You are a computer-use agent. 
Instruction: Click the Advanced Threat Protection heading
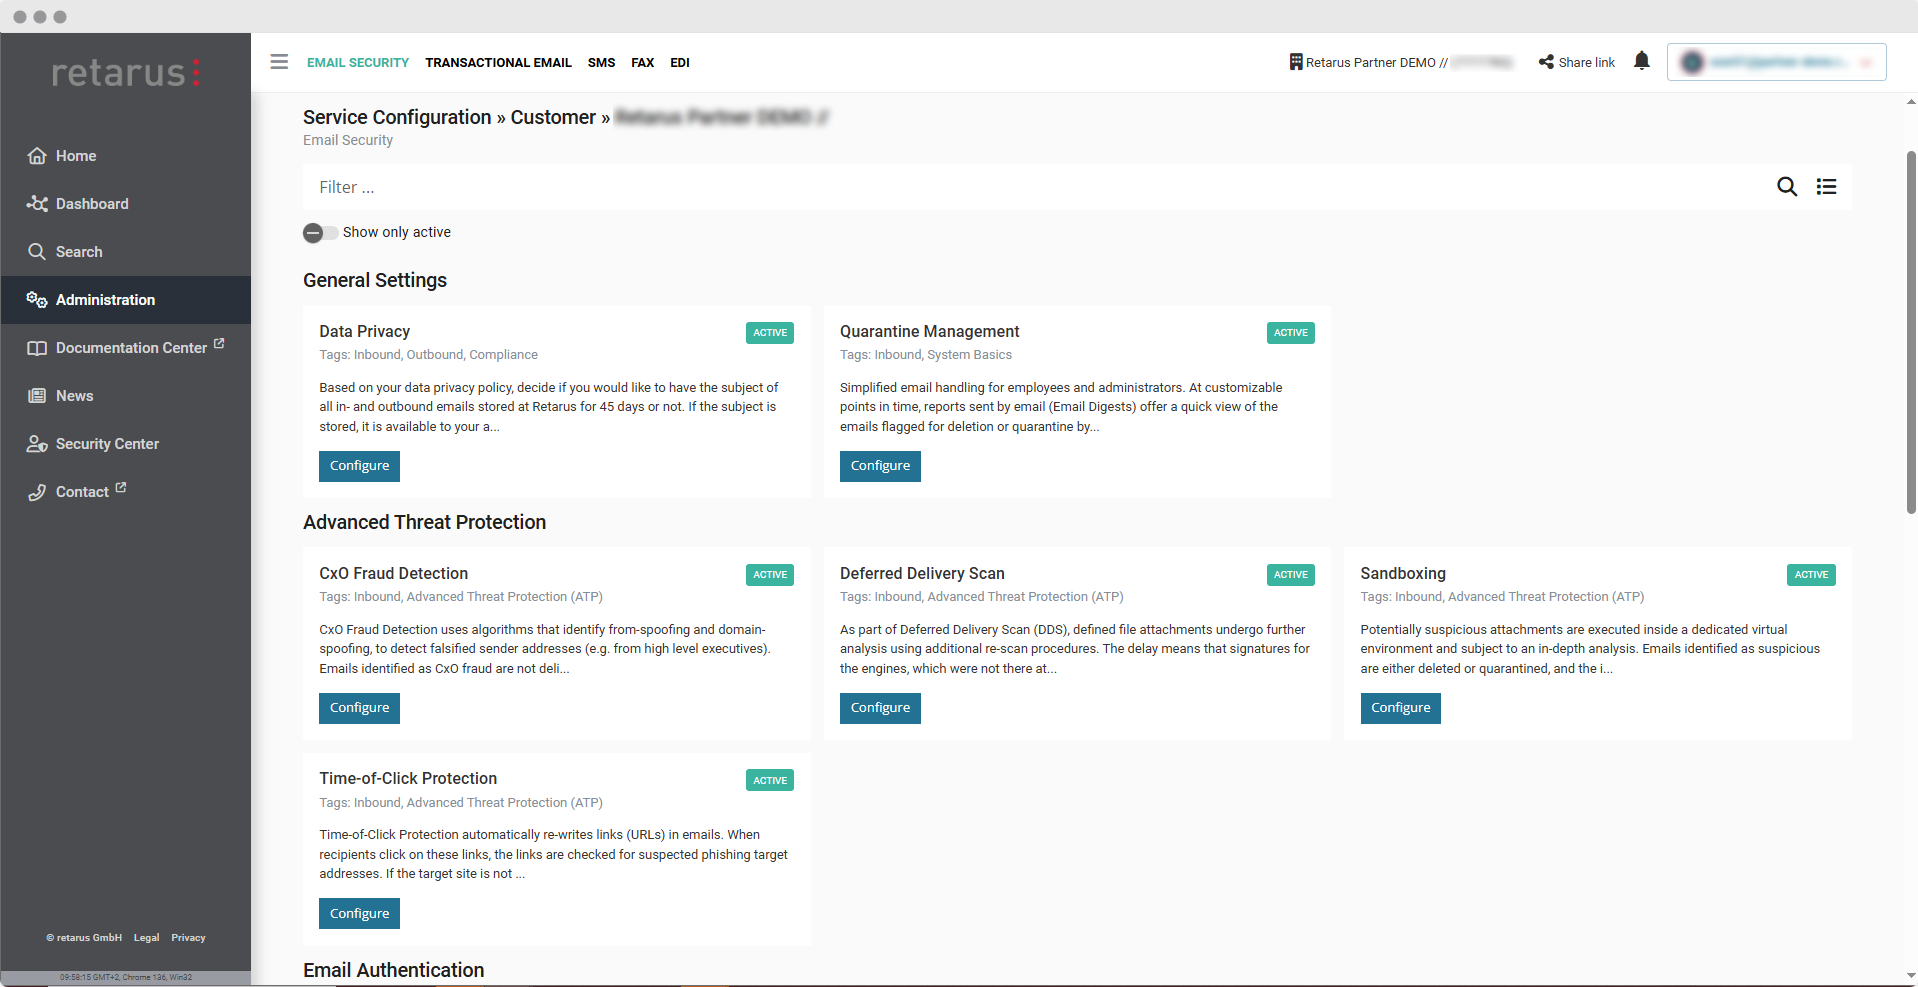point(424,522)
